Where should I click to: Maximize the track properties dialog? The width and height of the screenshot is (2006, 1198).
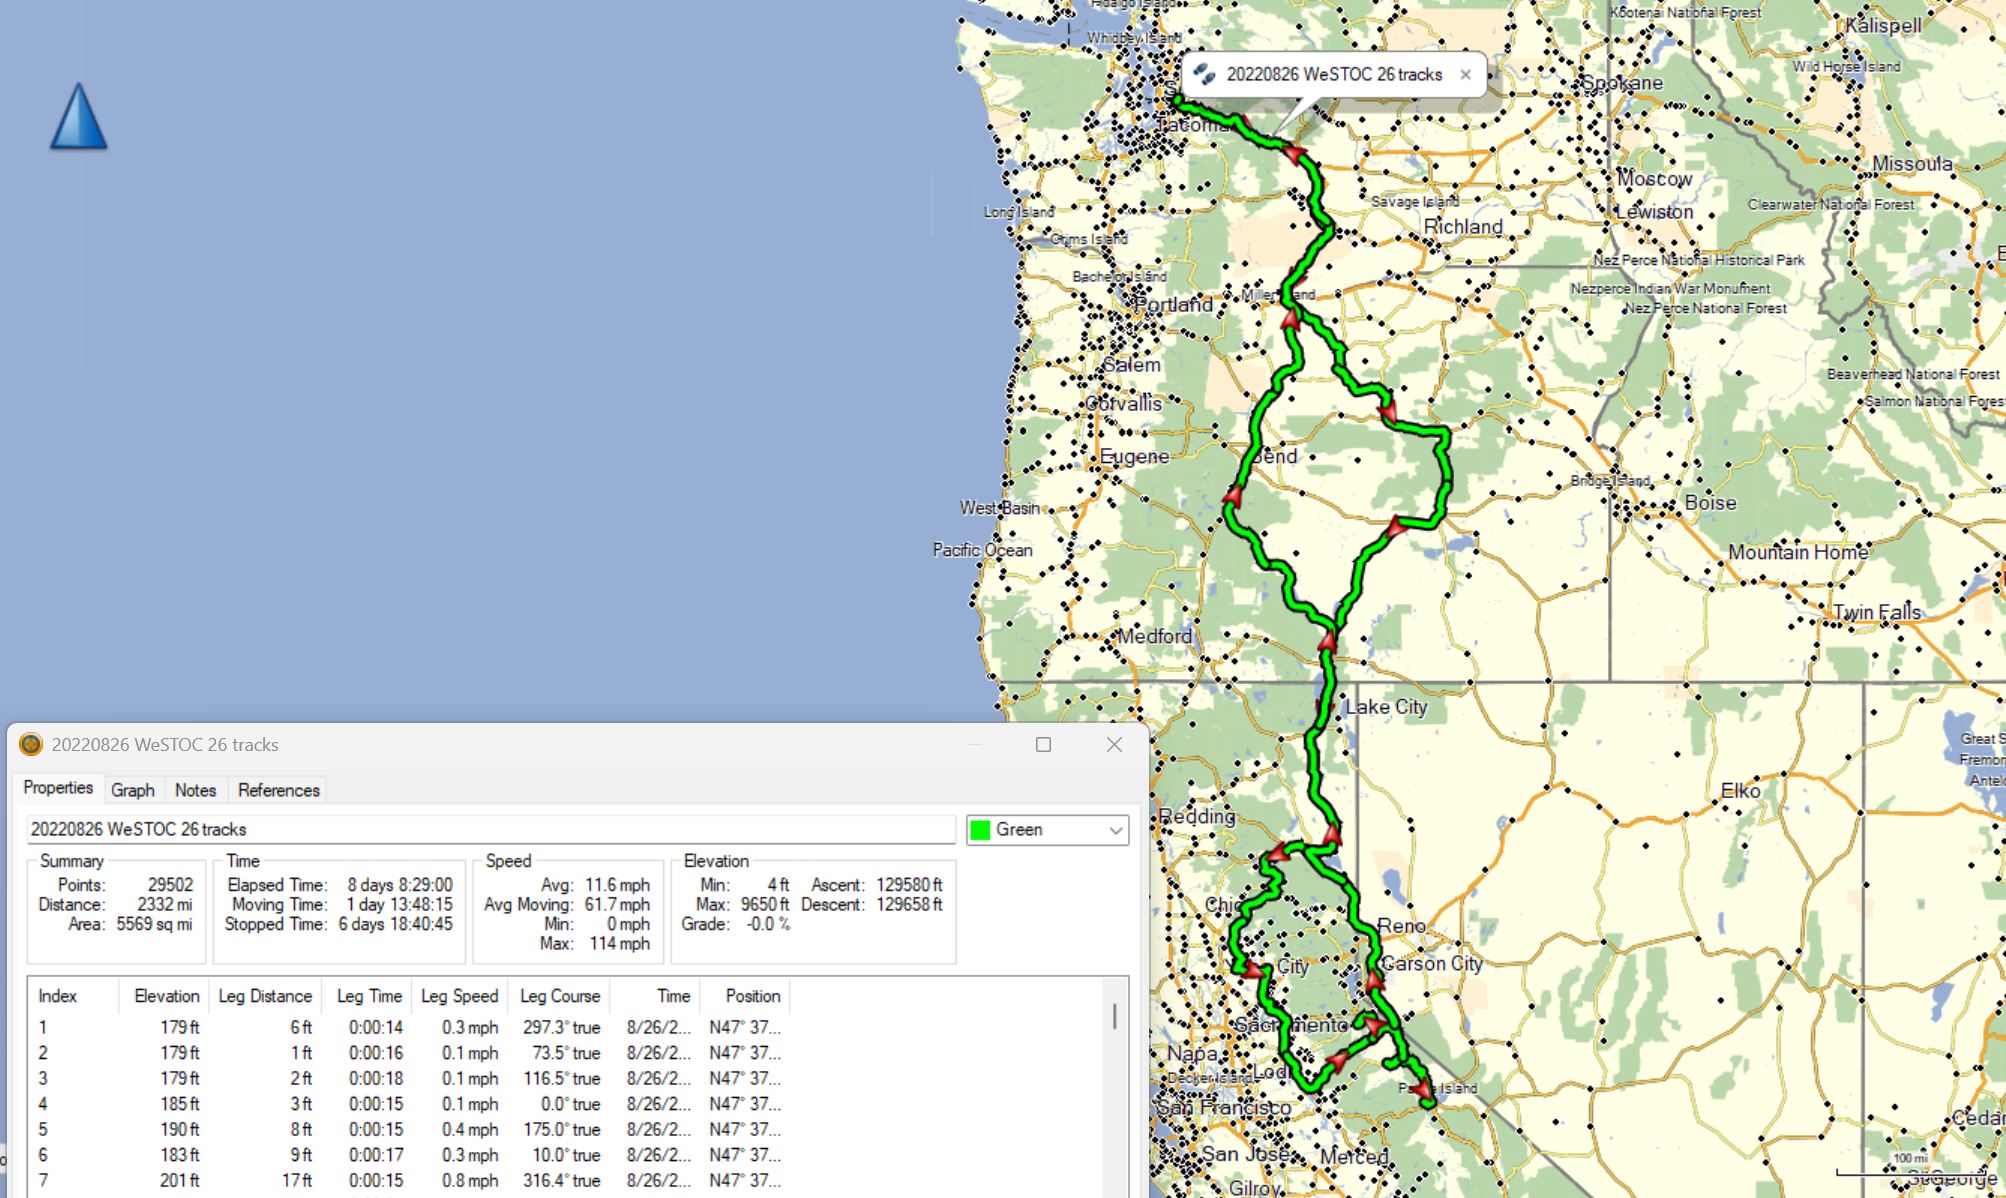pos(1043,745)
